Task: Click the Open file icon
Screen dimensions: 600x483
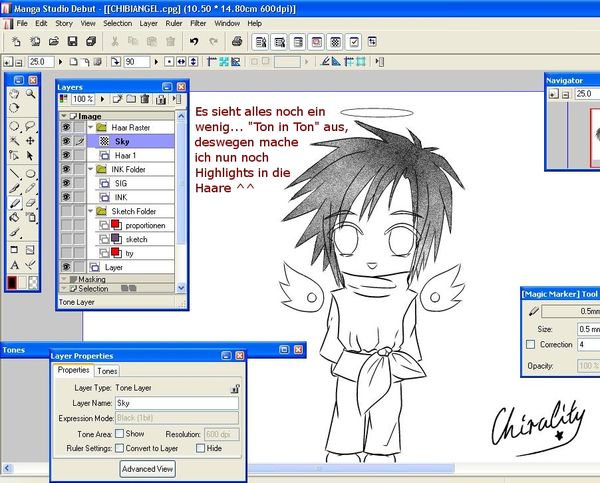Action: point(54,41)
